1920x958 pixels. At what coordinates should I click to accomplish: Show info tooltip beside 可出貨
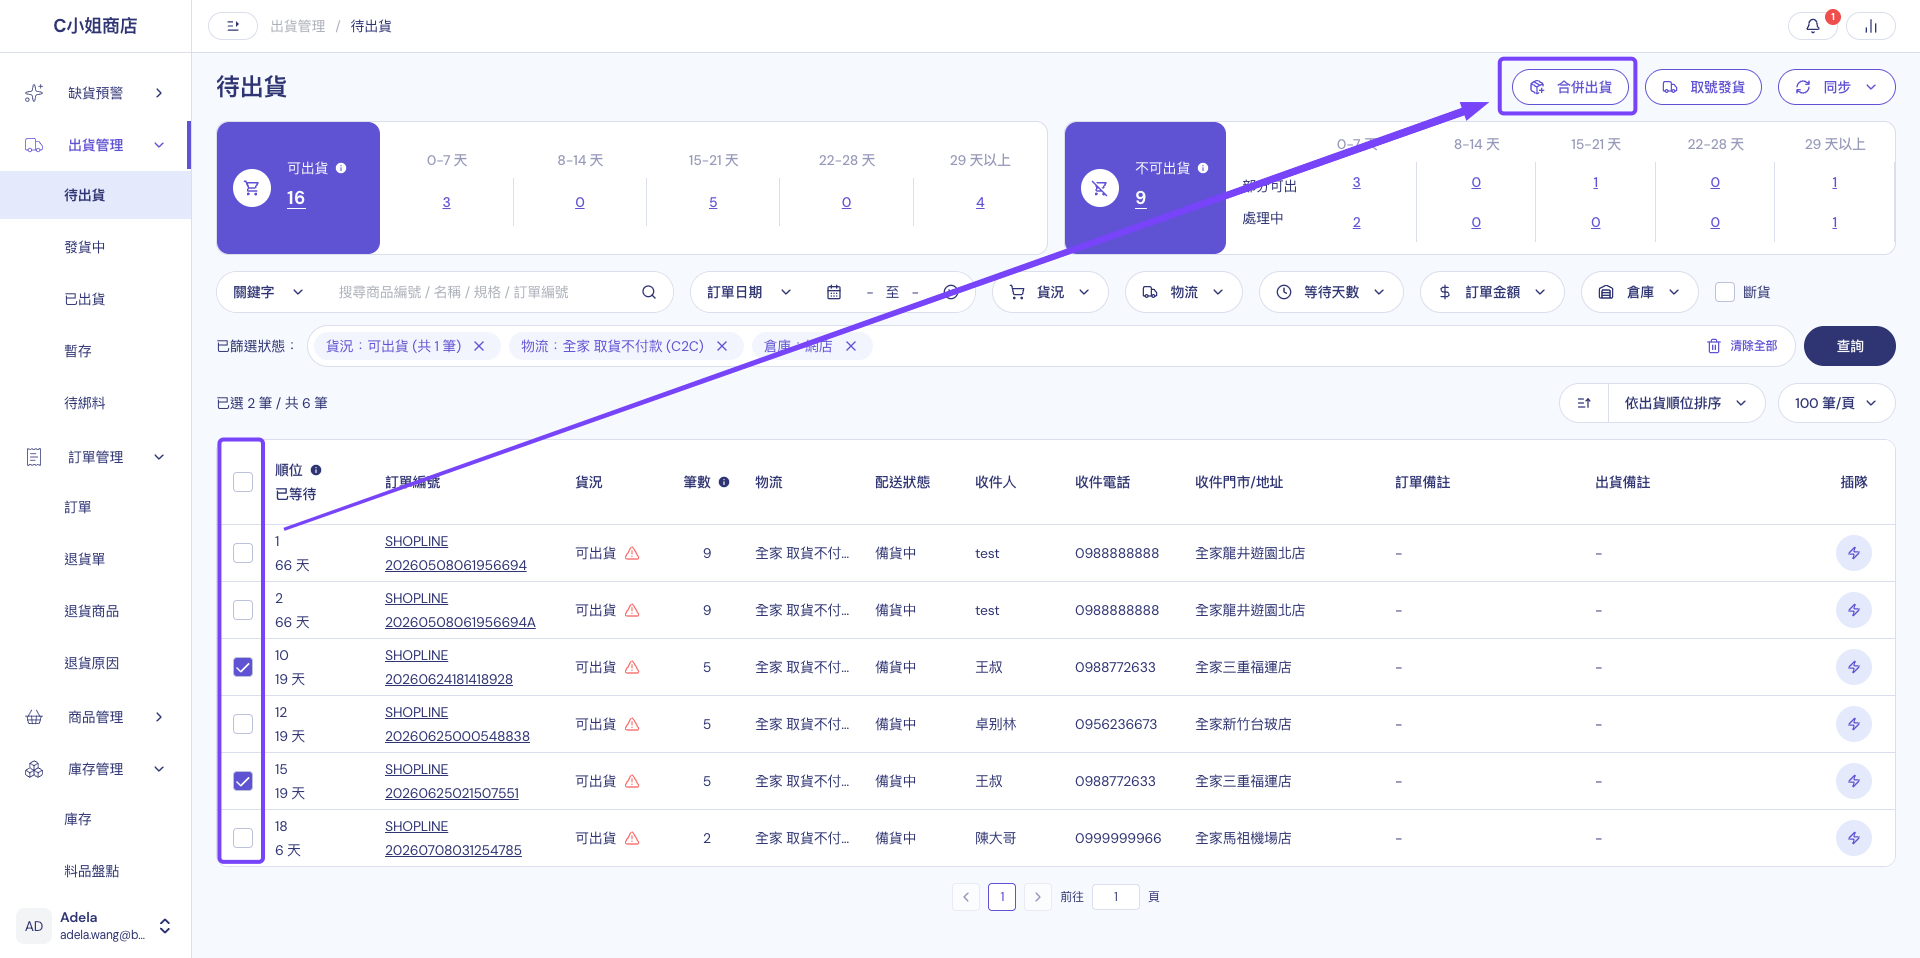click(x=341, y=168)
